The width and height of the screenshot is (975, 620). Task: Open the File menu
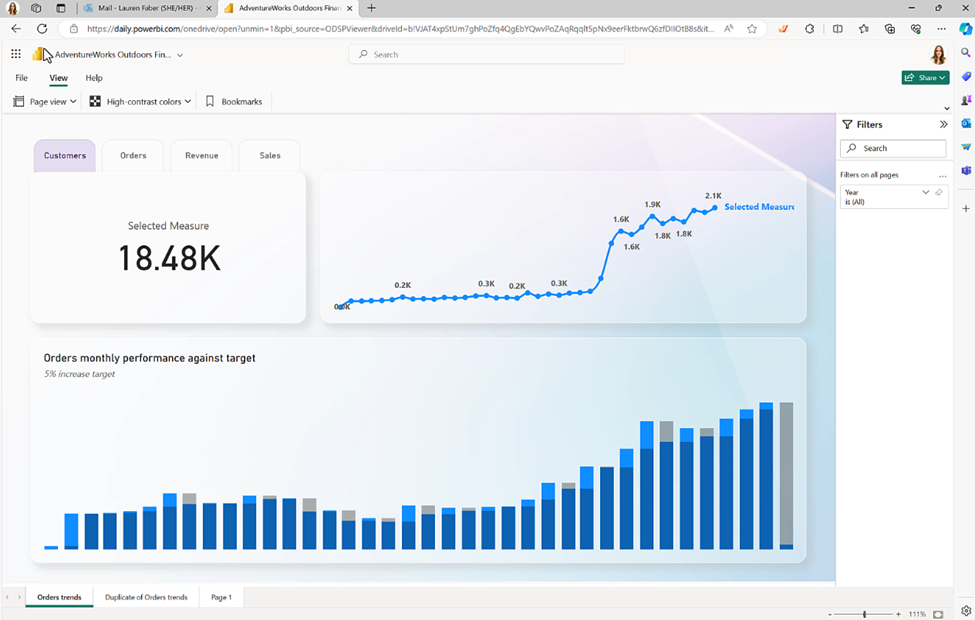point(22,78)
